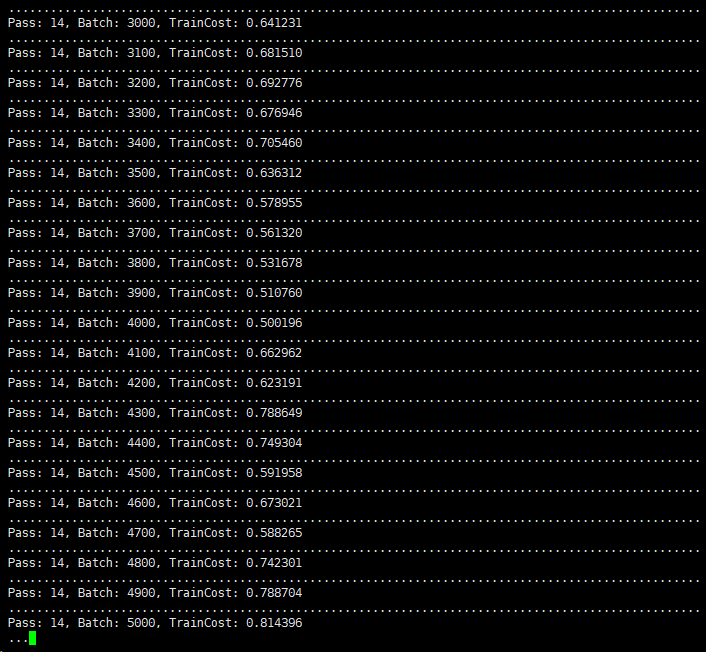Click the Batch 3400 log entry
The width and height of the screenshot is (706, 652).
point(155,143)
